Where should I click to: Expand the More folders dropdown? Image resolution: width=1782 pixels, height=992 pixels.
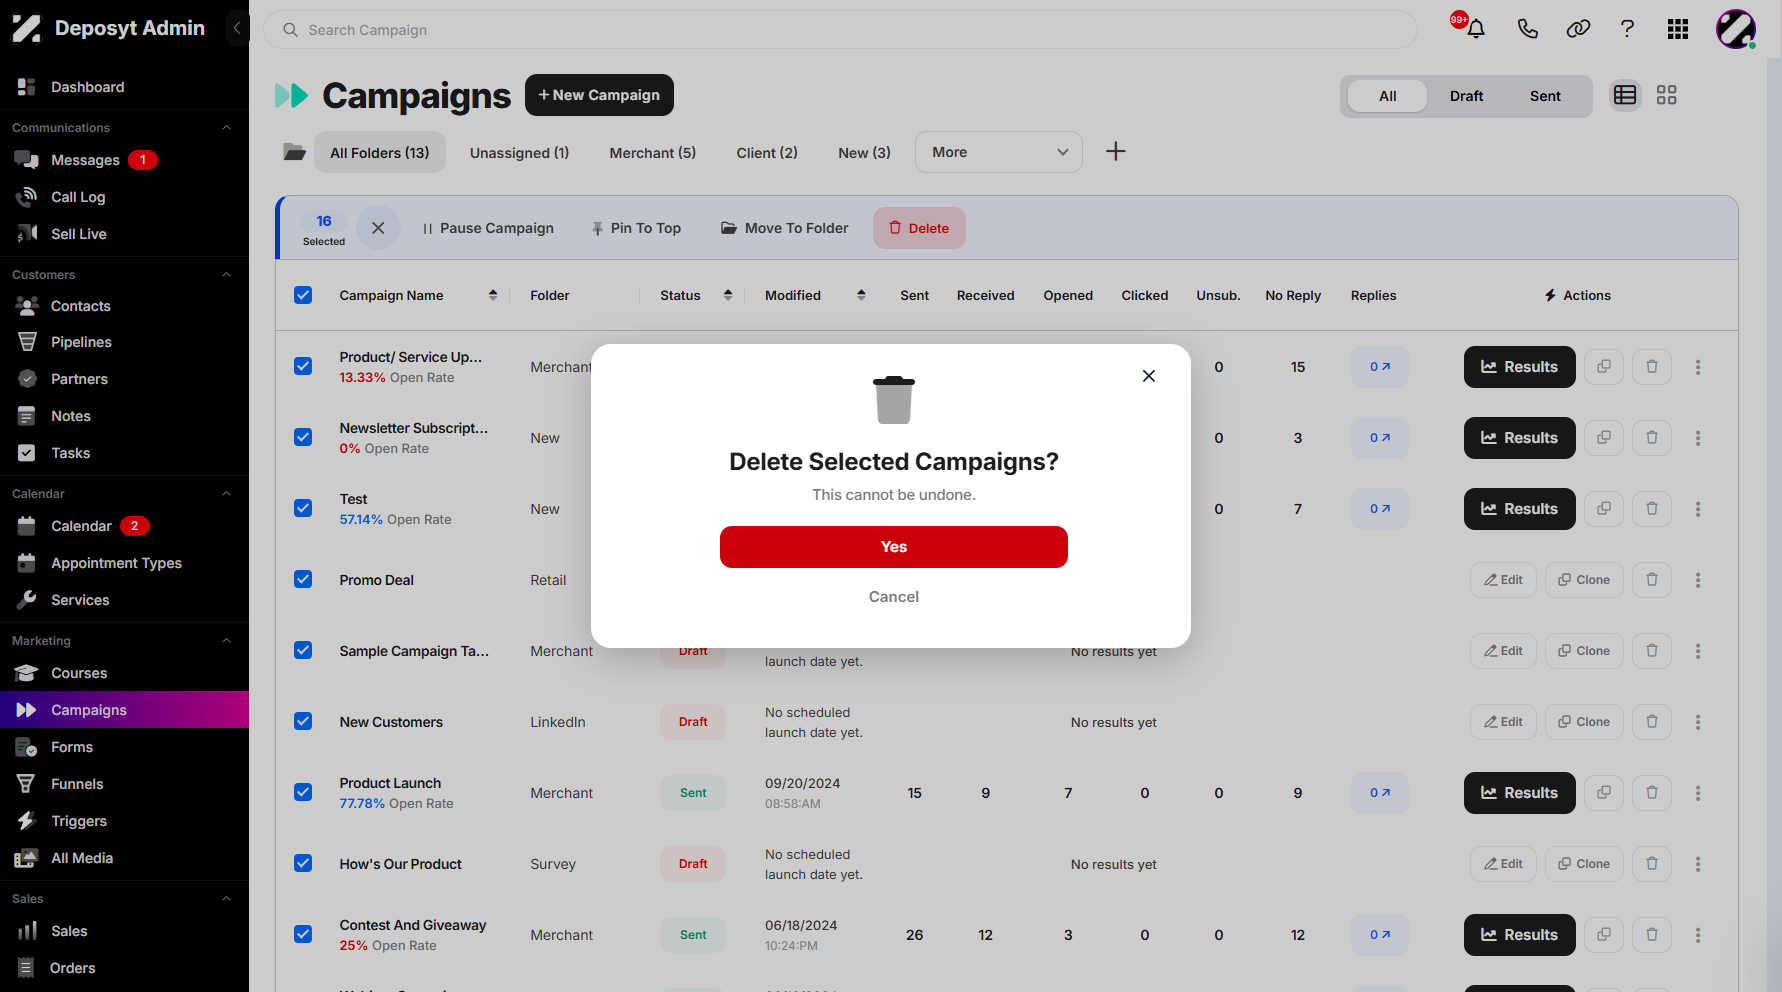coord(999,152)
